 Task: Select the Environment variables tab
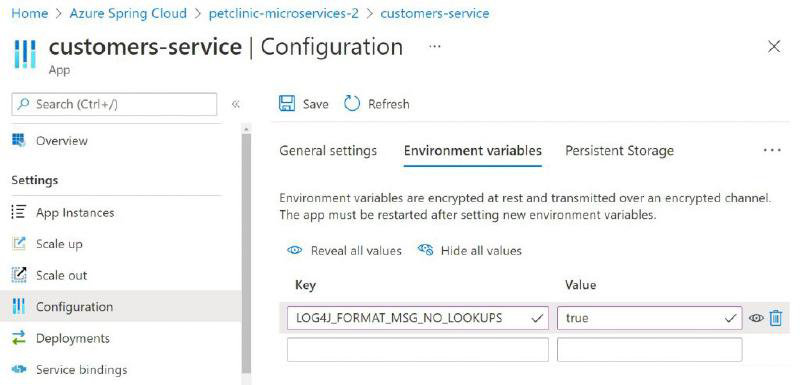coord(472,151)
